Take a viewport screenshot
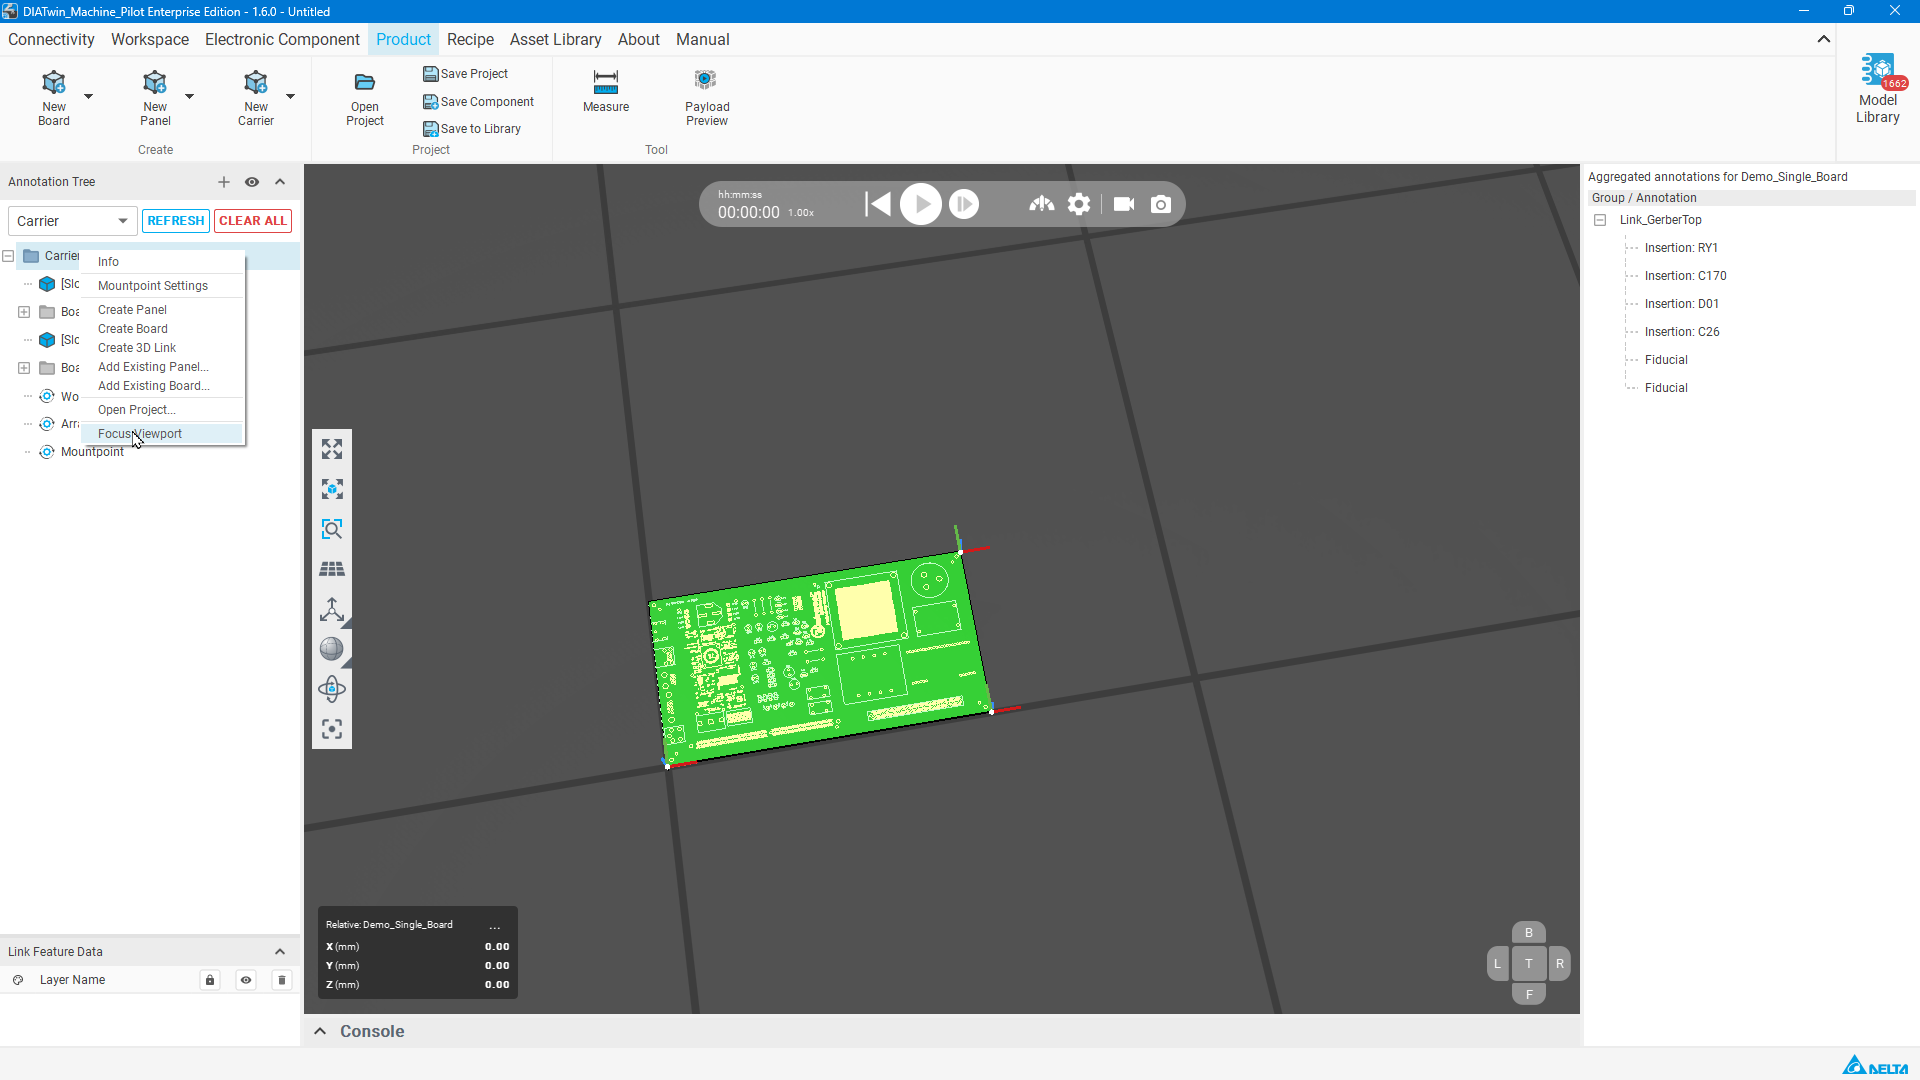The image size is (1920, 1080). coord(1161,204)
